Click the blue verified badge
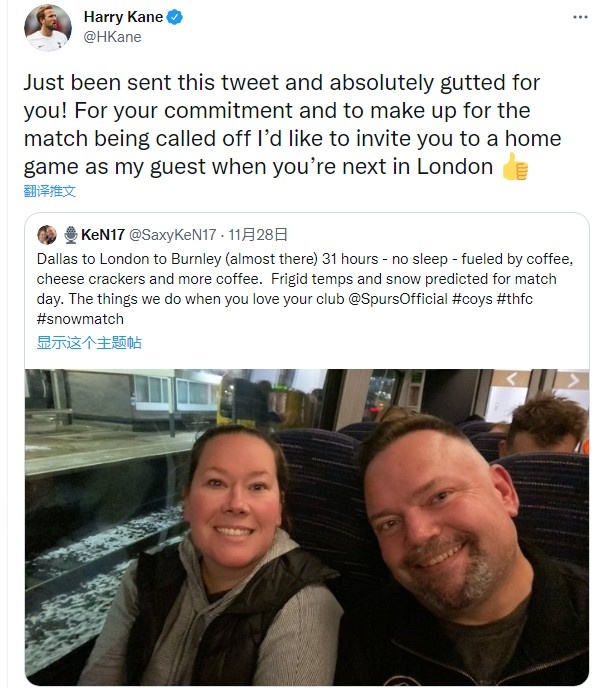 175,17
